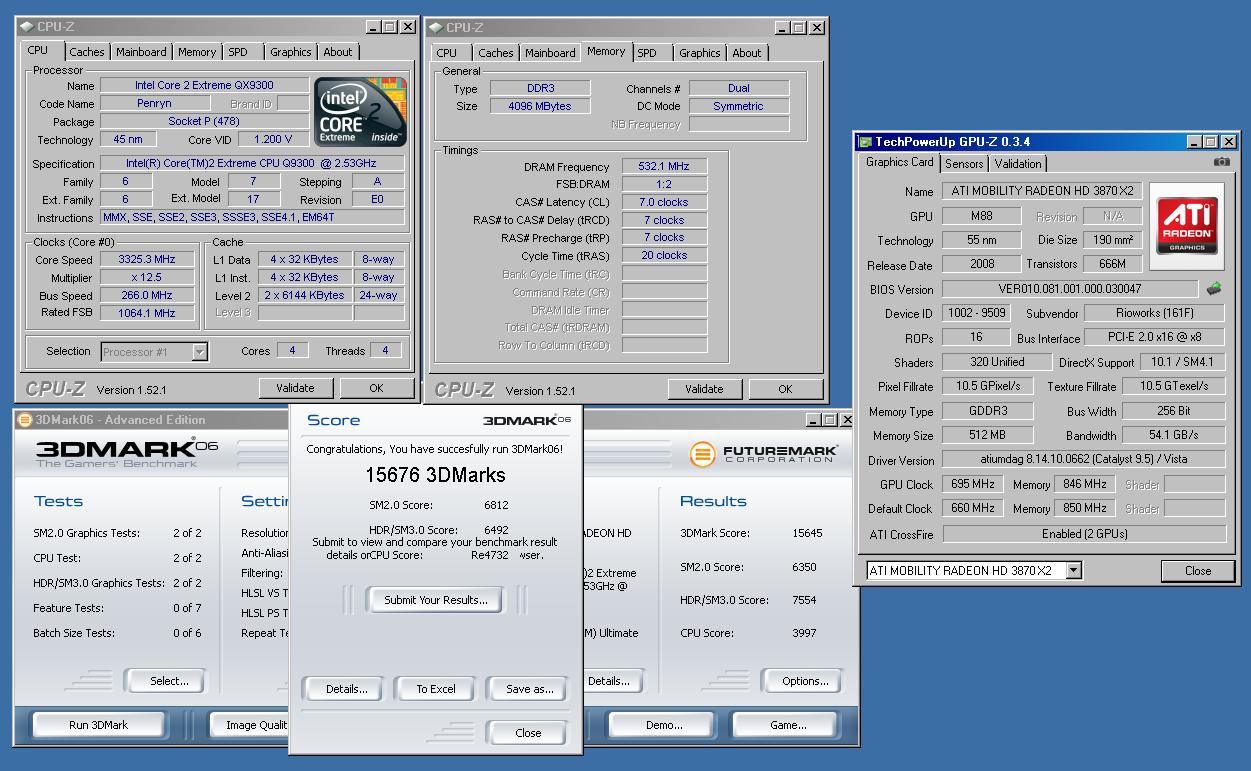Image resolution: width=1251 pixels, height=771 pixels.
Task: Open SPD tab in first CPU-Z window
Action: click(x=238, y=52)
